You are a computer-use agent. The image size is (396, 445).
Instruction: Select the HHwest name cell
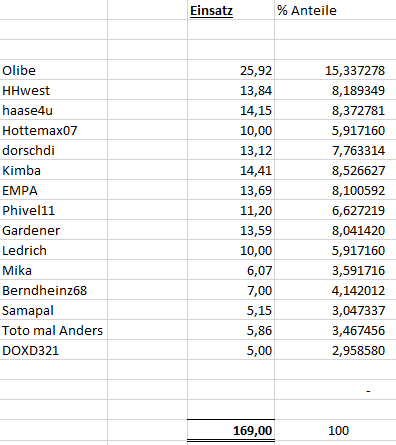pos(54,90)
